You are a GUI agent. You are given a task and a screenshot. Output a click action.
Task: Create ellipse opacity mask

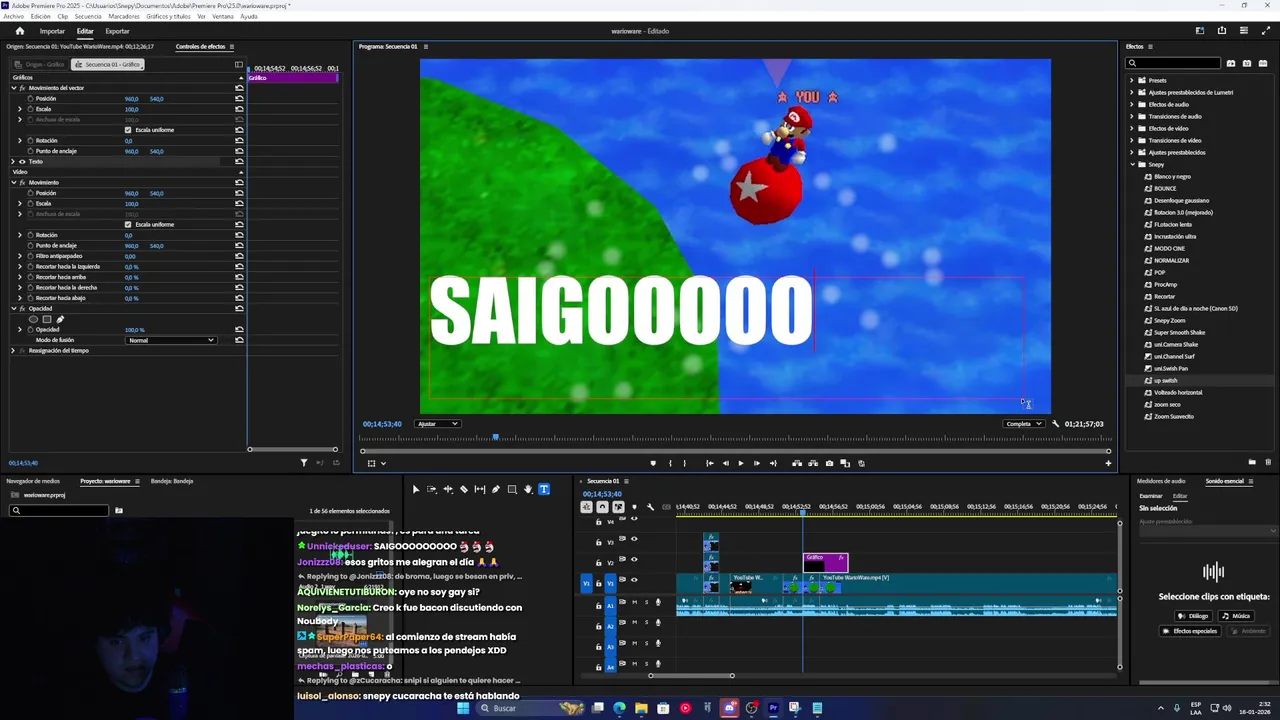coord(33,319)
